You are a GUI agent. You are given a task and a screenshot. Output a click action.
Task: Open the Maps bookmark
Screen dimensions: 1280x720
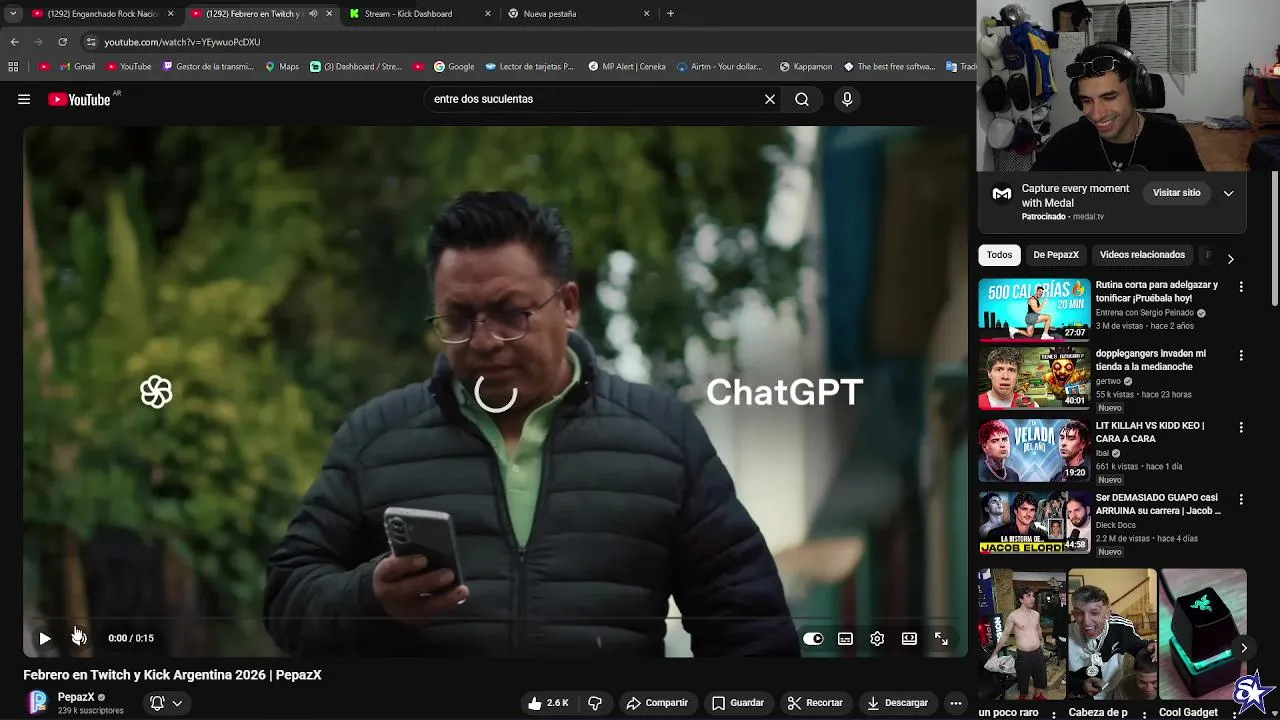coord(281,67)
